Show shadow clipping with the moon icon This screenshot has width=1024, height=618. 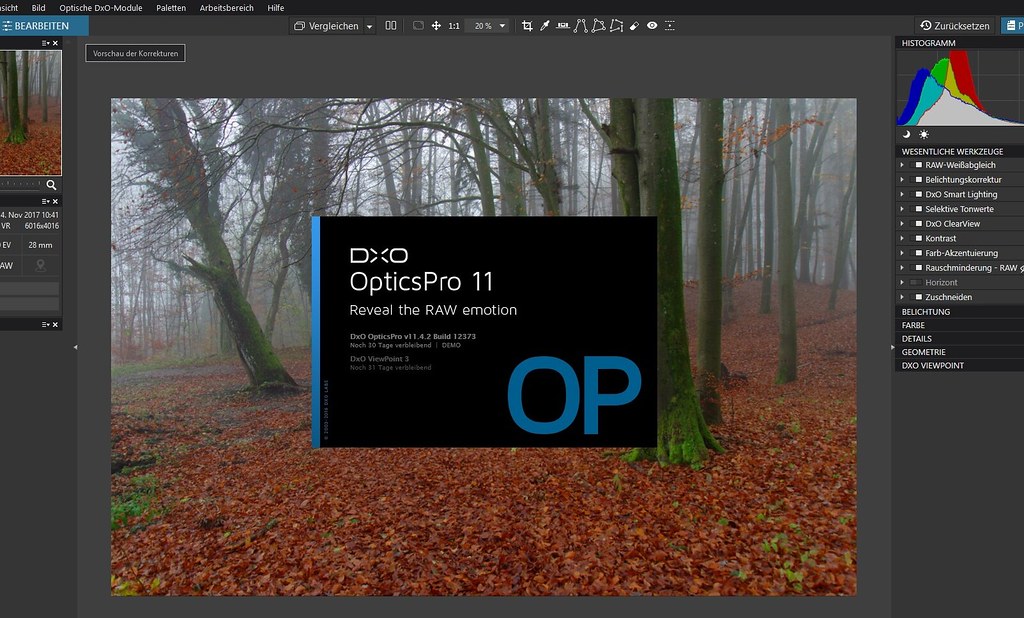(906, 135)
